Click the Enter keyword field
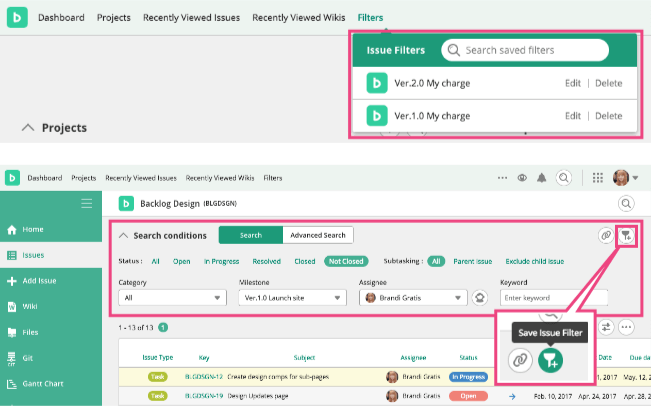This screenshot has width=651, height=406. click(x=554, y=298)
